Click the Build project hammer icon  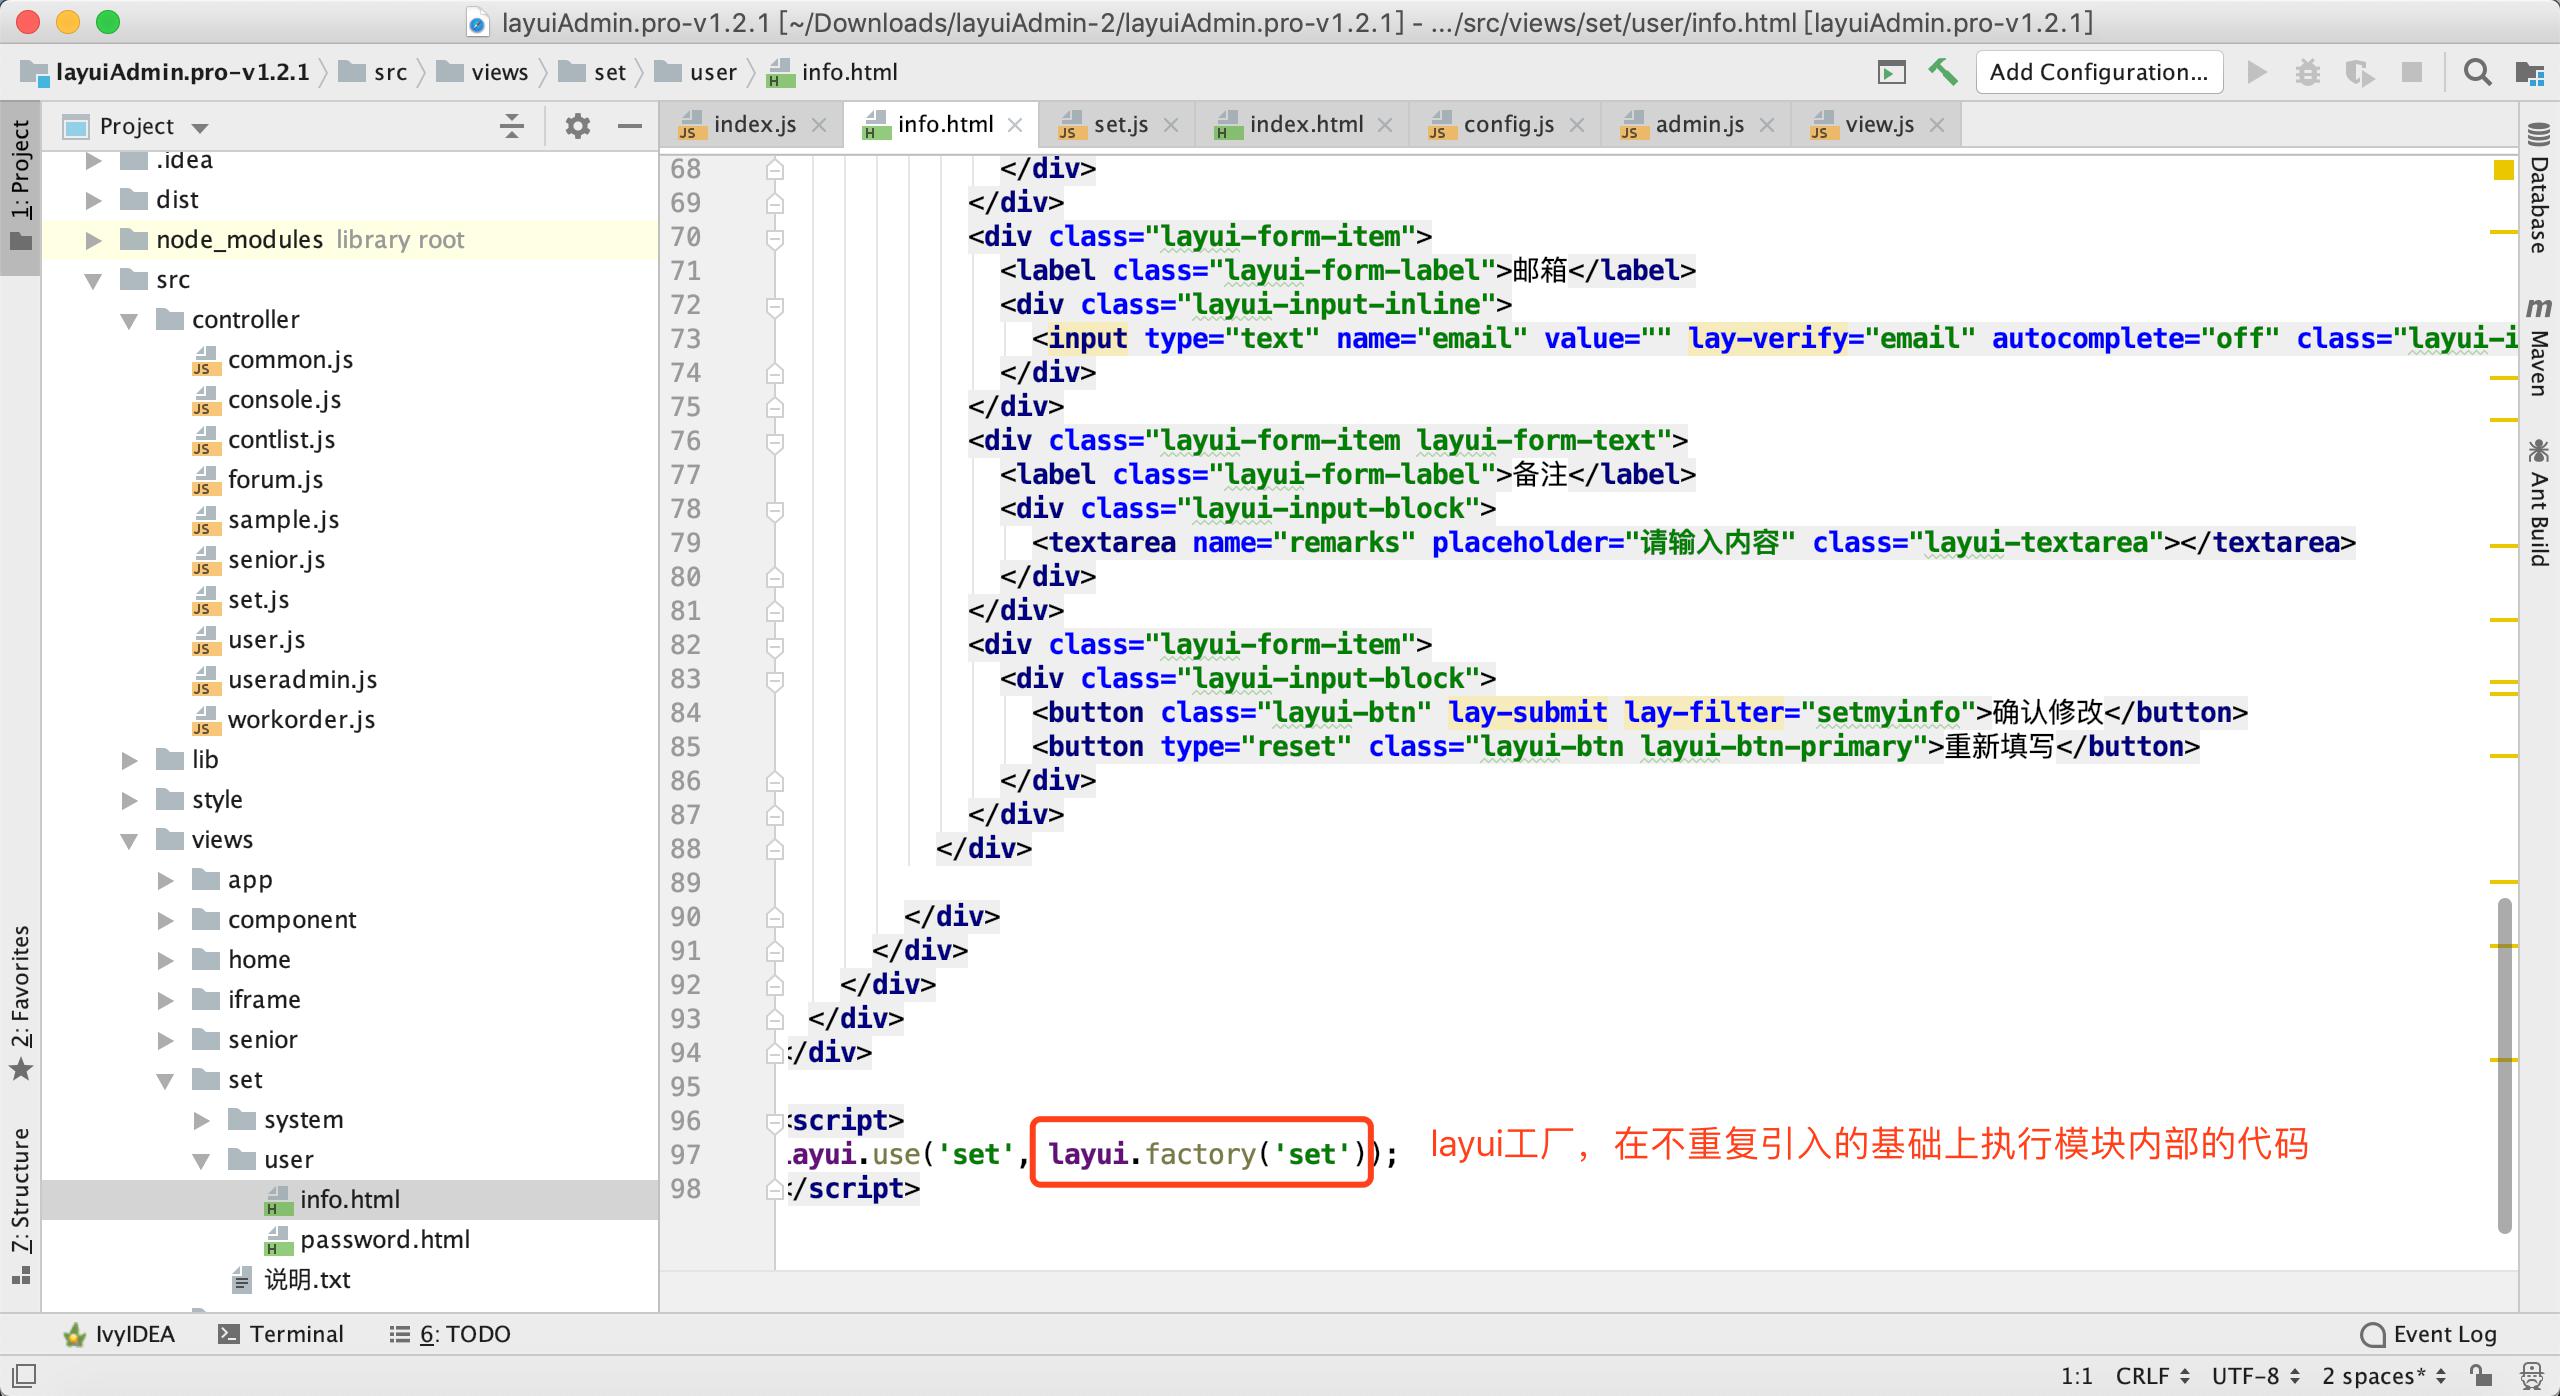(1943, 72)
